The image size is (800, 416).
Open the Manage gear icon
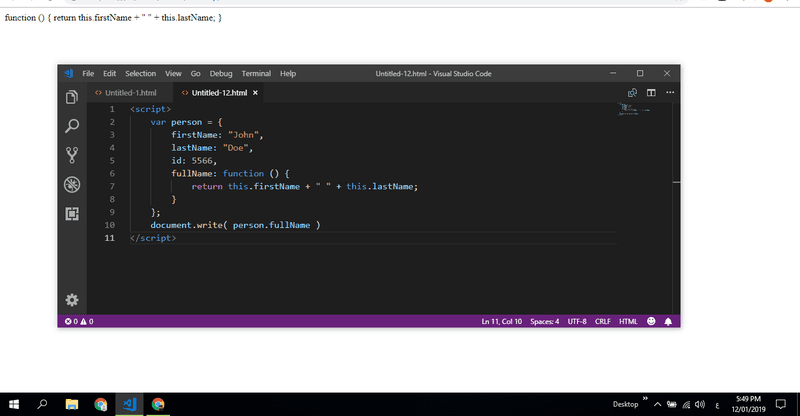pos(72,300)
